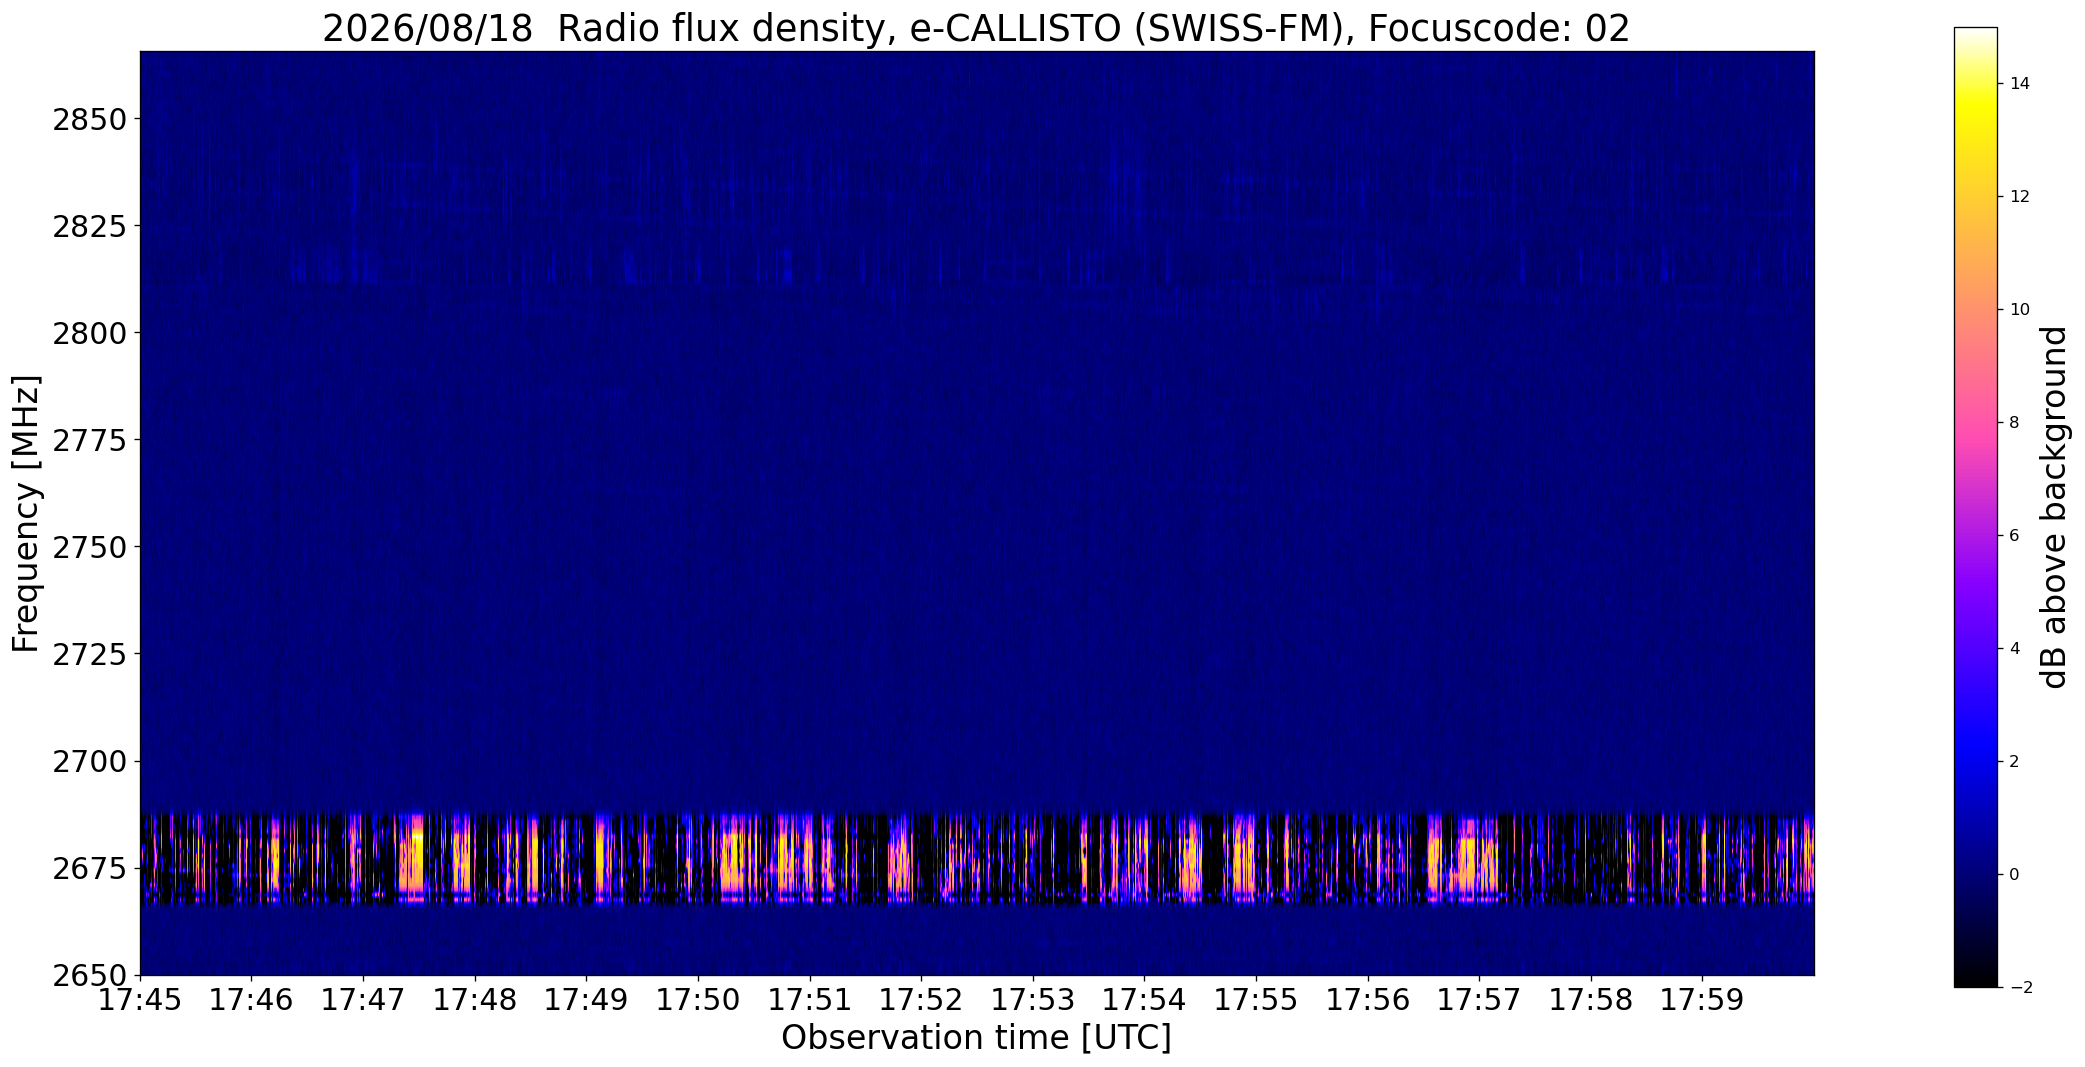This screenshot has width=2085, height=1067.
Task: Click the 17:45 time axis label
Action: 140,1000
